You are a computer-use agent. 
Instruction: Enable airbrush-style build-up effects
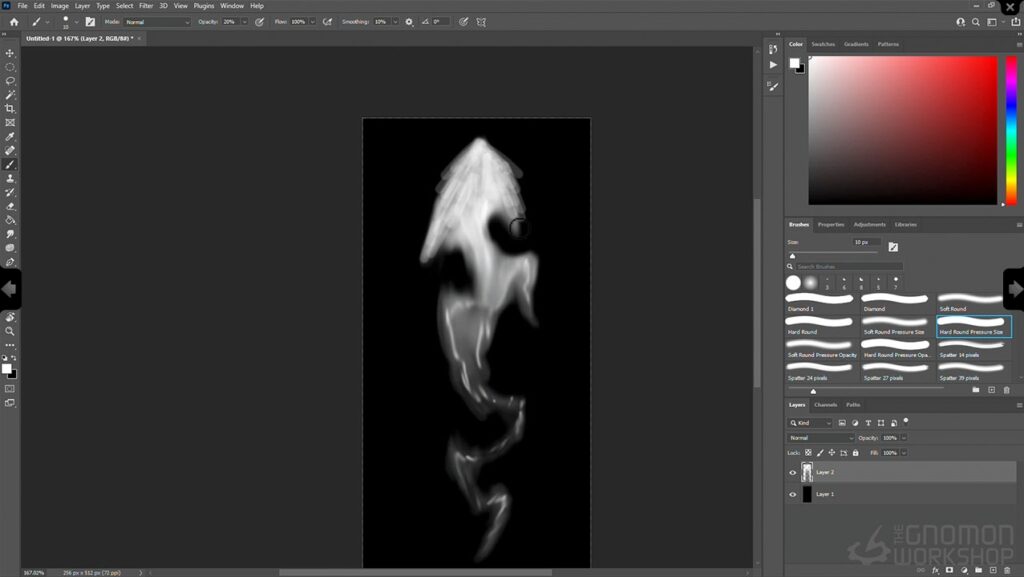coord(327,22)
